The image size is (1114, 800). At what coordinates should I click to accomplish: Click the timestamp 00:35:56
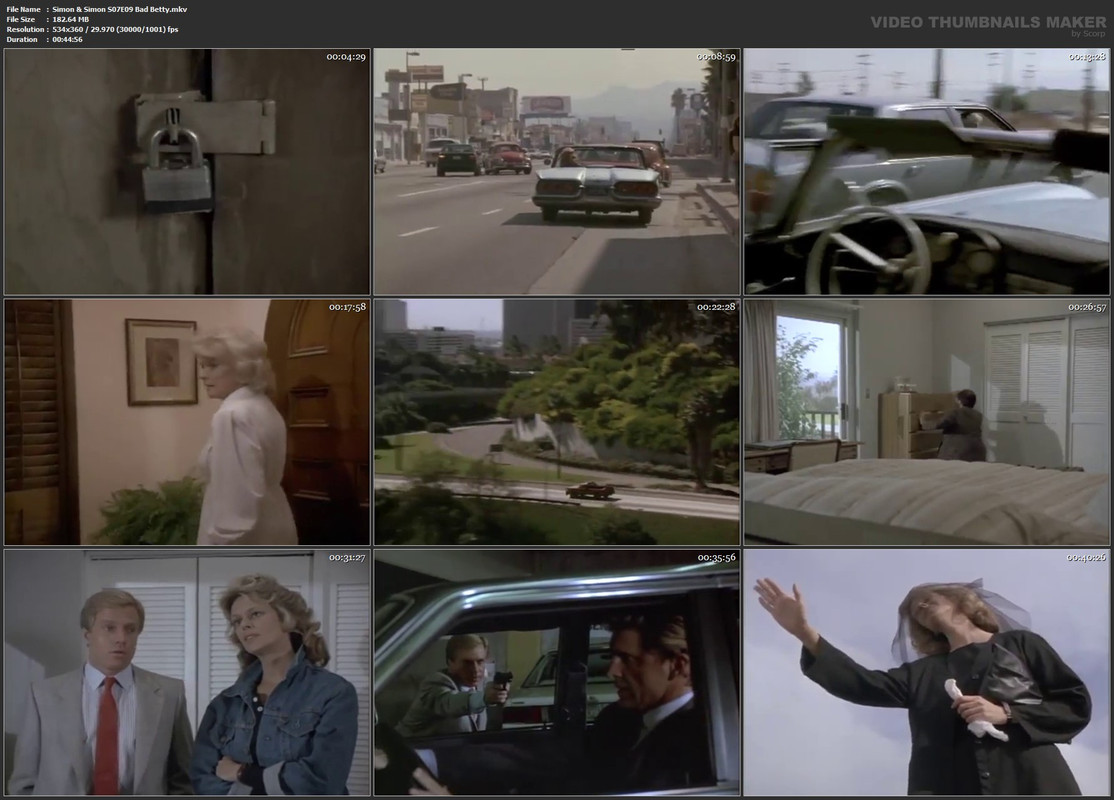click(x=716, y=557)
